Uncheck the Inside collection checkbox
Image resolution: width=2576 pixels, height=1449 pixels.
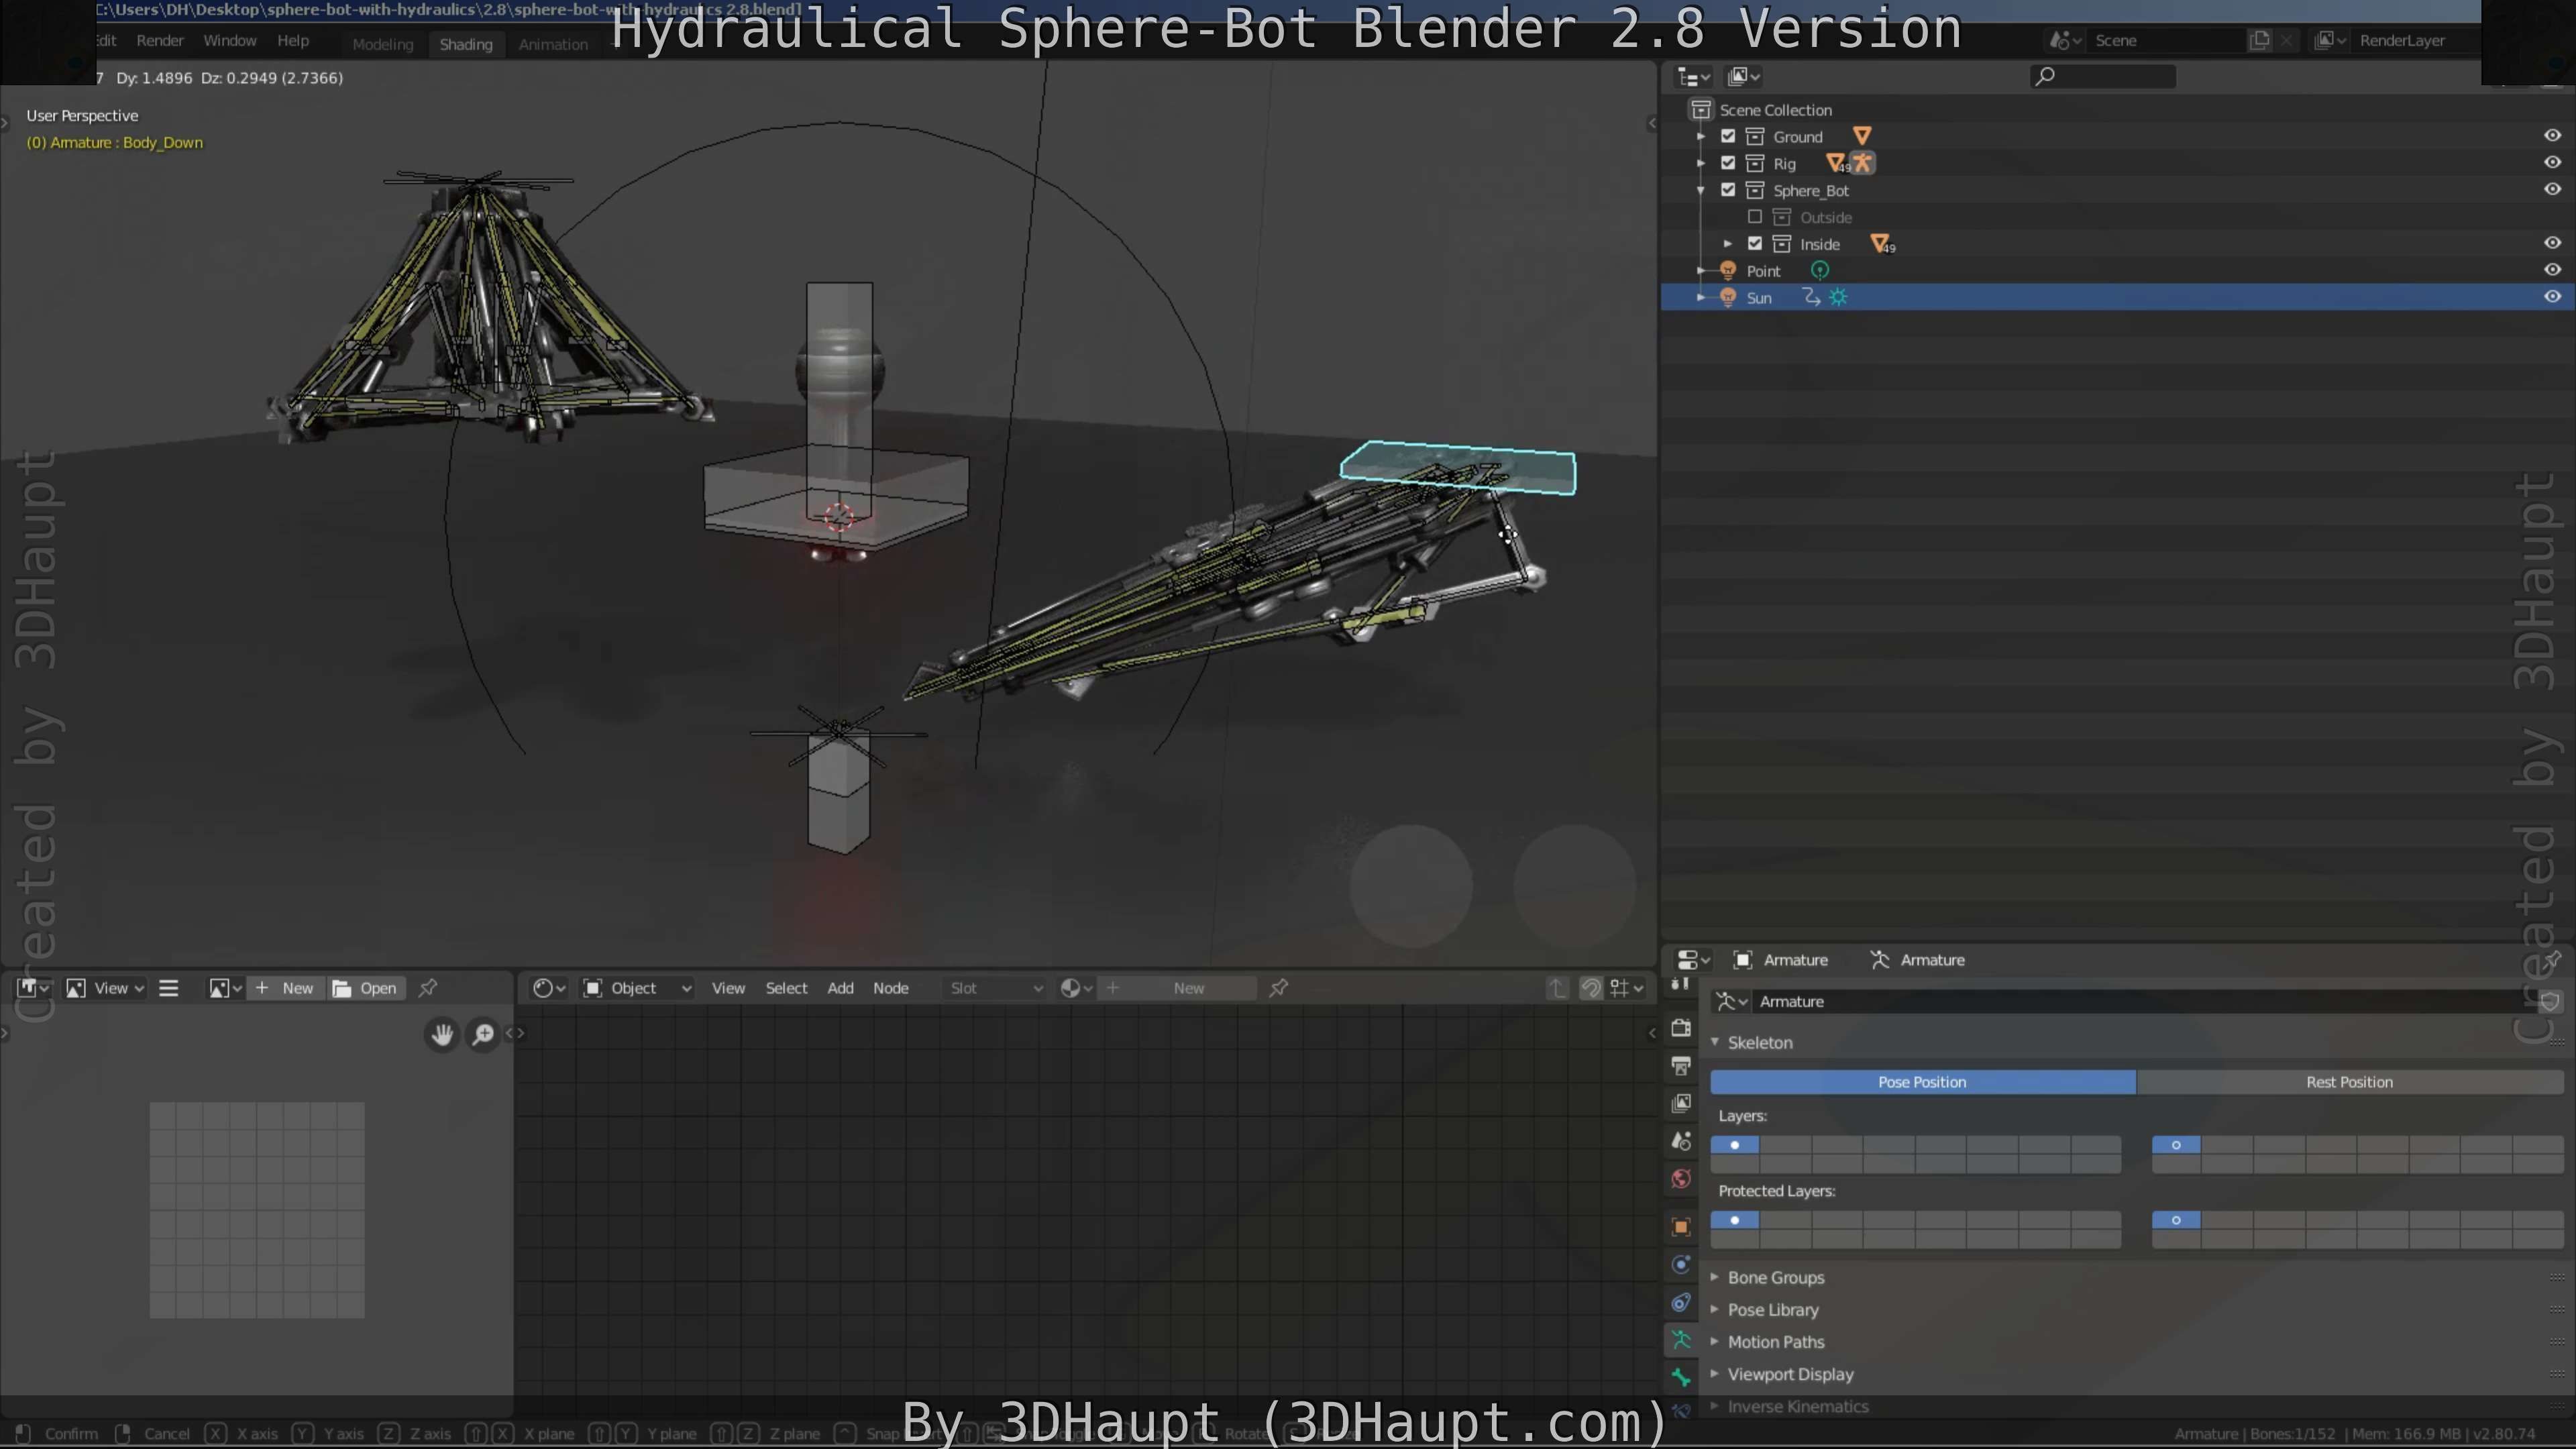(1755, 243)
